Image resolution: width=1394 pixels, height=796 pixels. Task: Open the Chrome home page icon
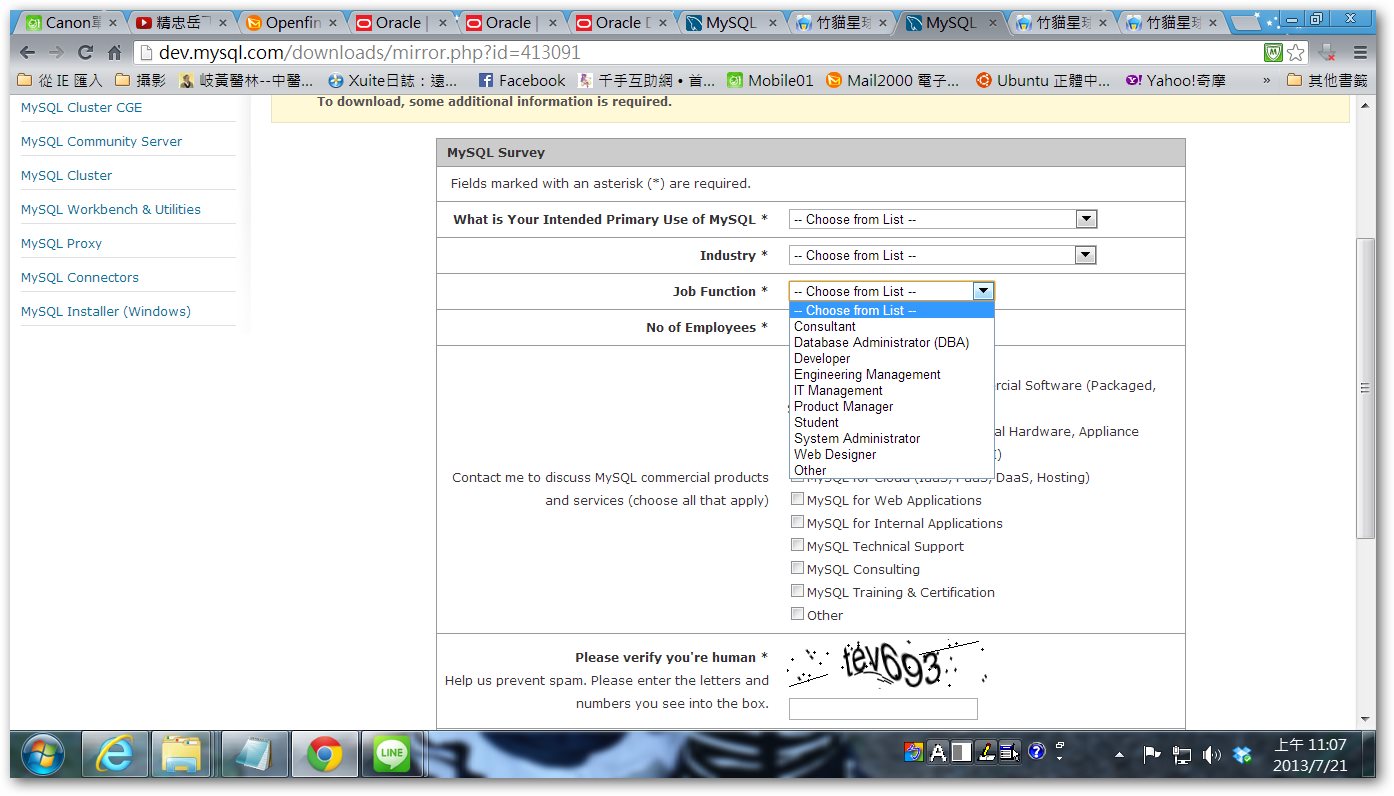click(x=115, y=53)
